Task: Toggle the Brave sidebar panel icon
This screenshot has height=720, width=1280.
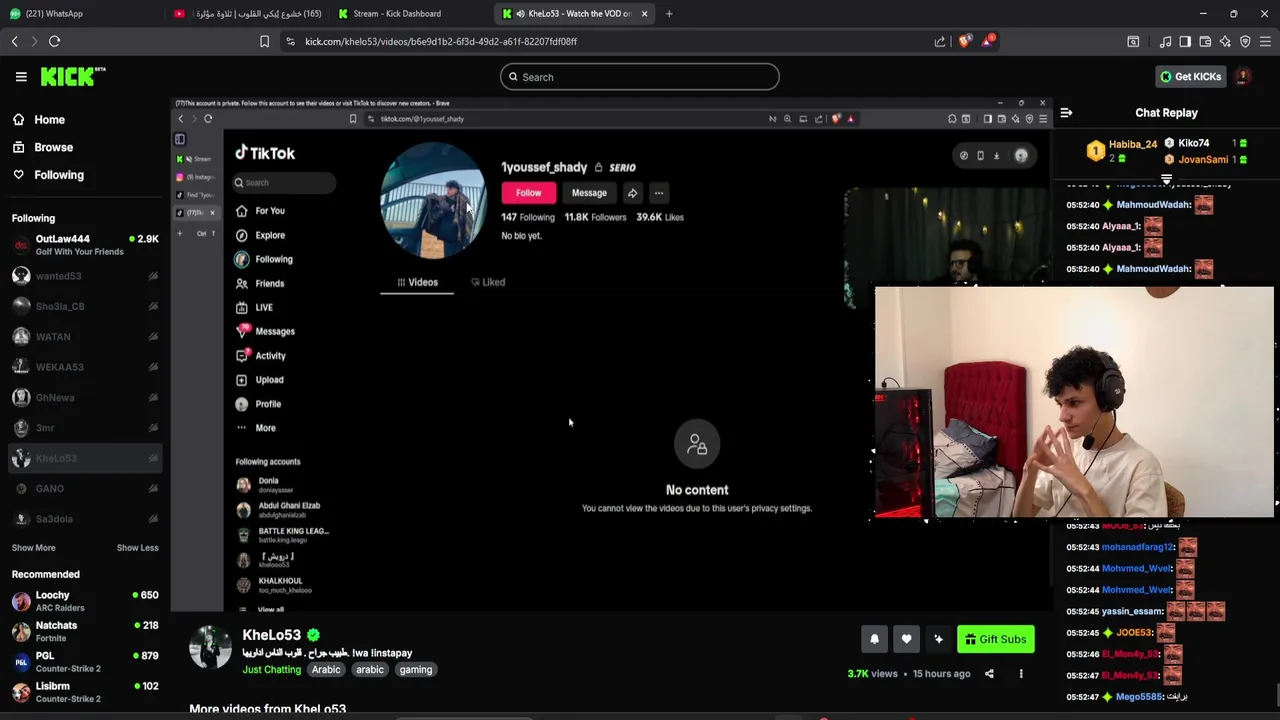Action: point(1185,41)
